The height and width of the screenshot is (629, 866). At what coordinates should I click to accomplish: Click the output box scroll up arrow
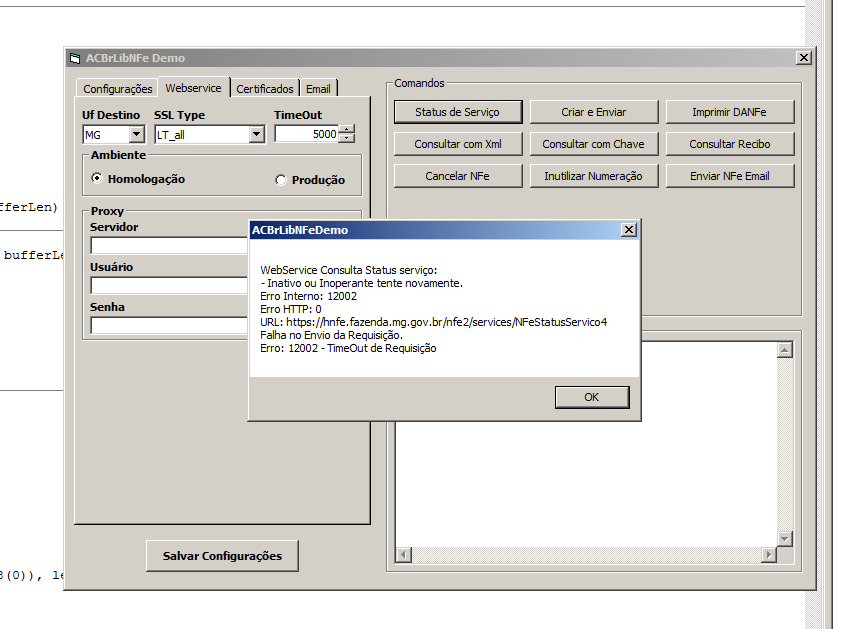(784, 350)
